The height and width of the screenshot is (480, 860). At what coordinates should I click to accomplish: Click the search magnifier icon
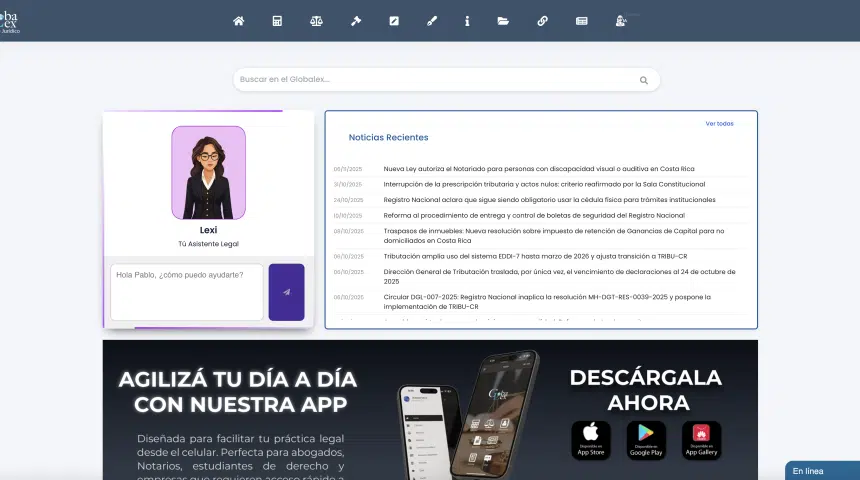(644, 80)
